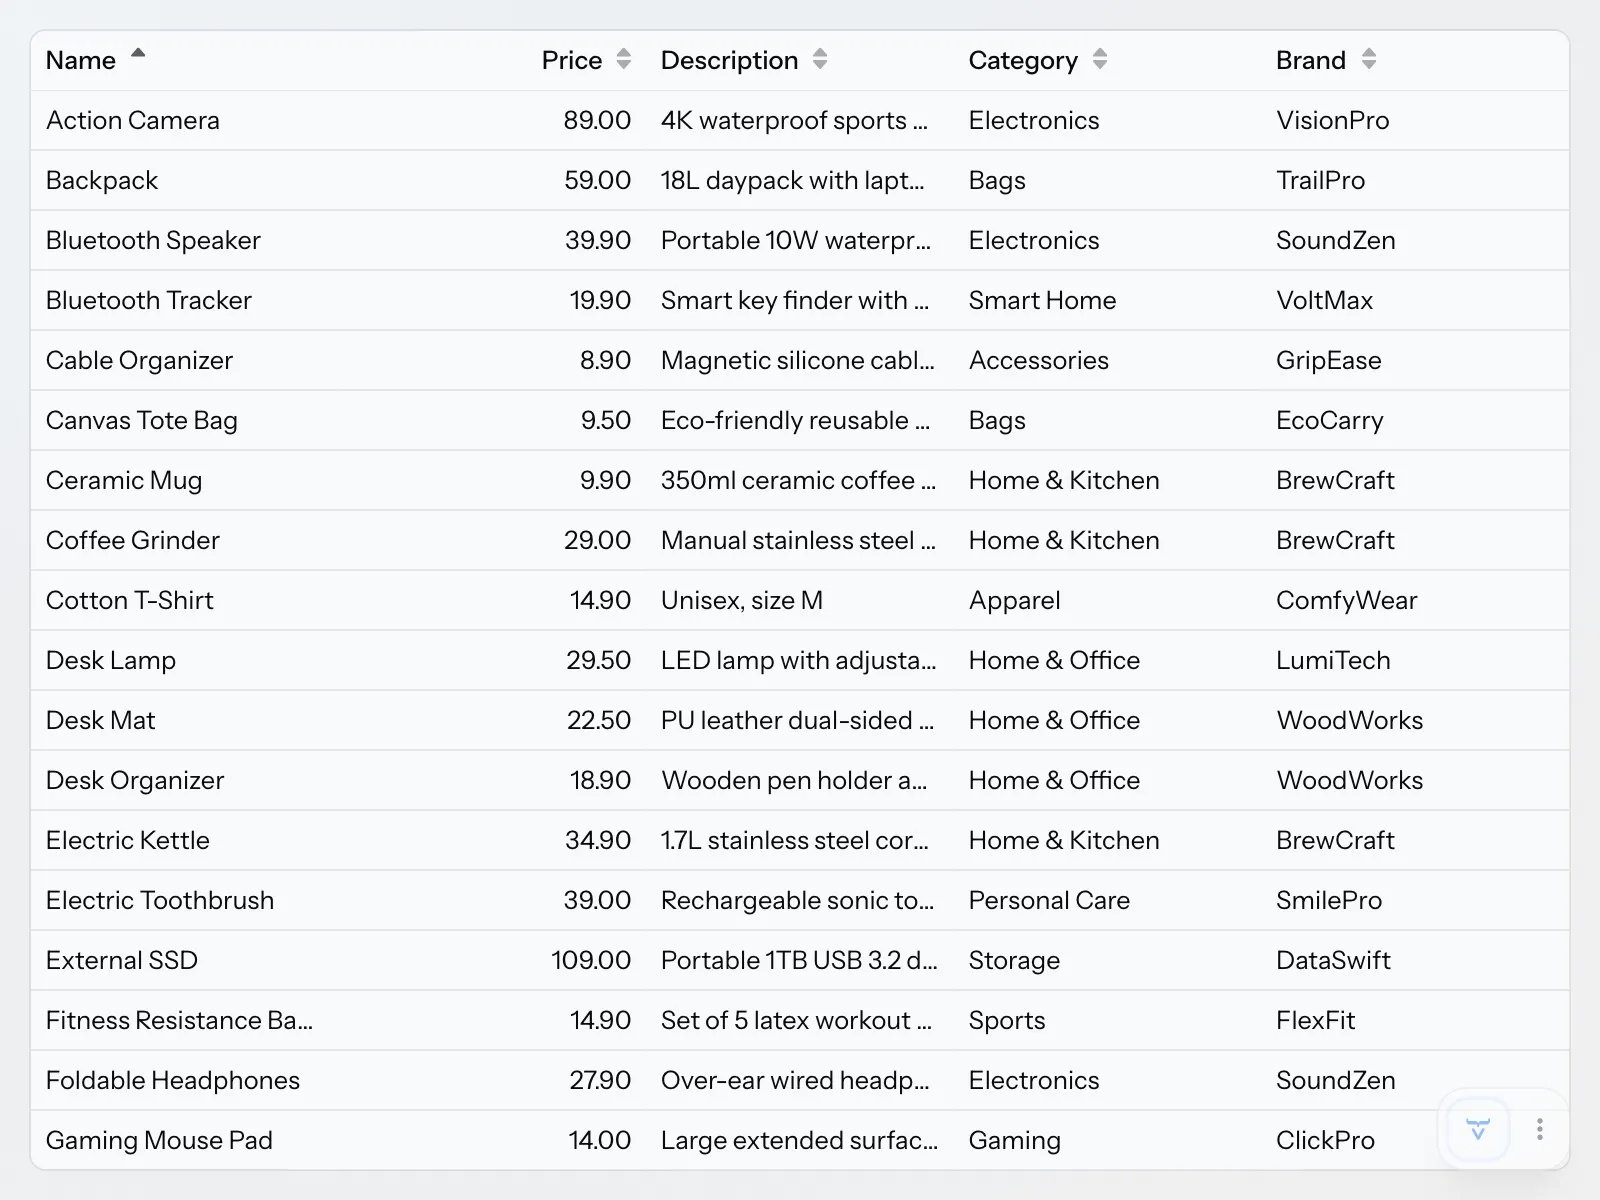Viewport: 1600px width, 1200px height.
Task: Click the Desk Organizer name cell
Action: pyautogui.click(x=135, y=780)
